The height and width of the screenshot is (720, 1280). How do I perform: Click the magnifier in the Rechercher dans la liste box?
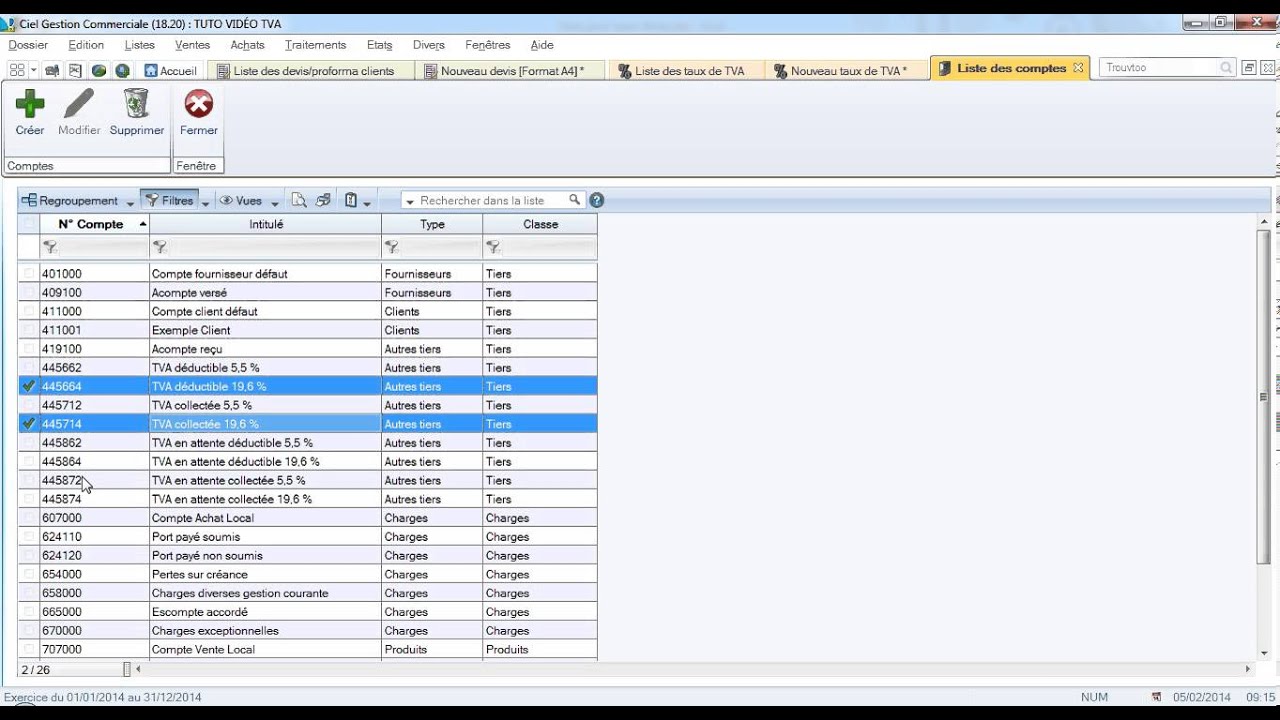pyautogui.click(x=575, y=200)
